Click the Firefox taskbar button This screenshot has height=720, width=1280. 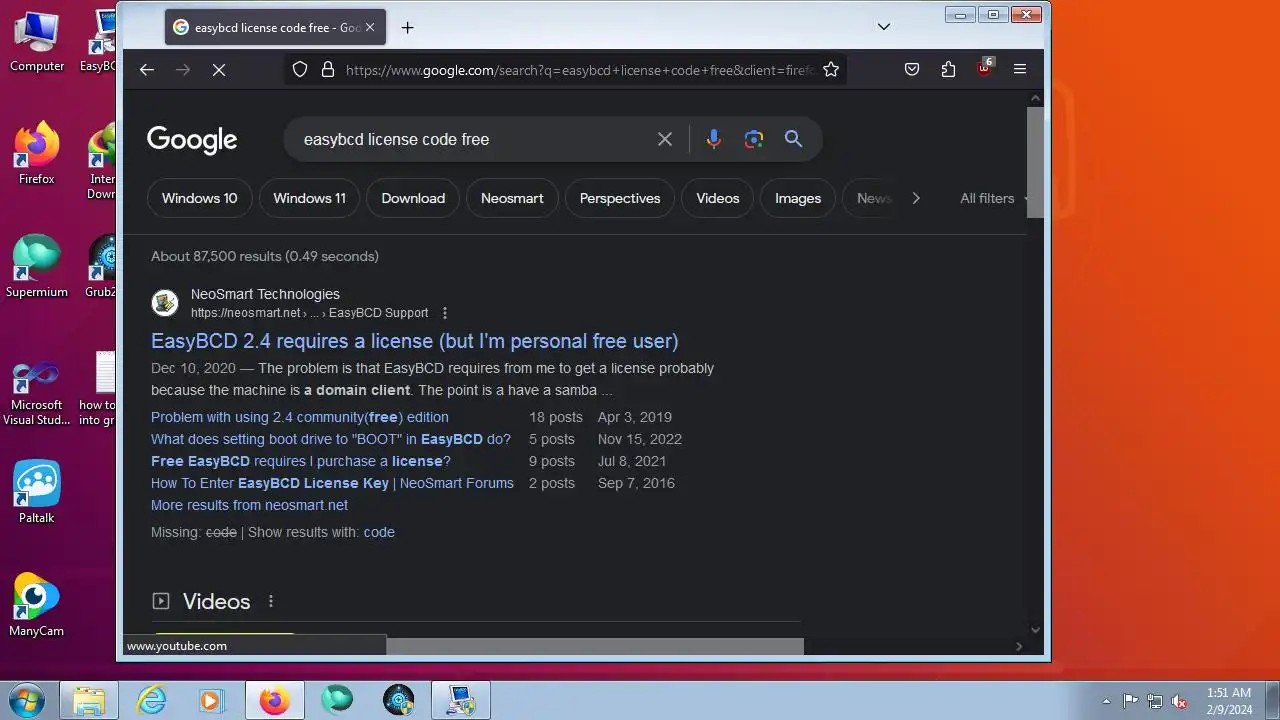[274, 700]
